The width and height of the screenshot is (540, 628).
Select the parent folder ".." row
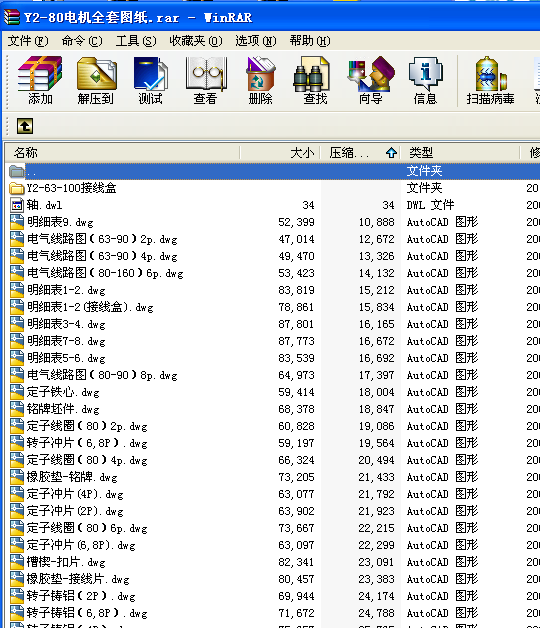tap(272, 171)
